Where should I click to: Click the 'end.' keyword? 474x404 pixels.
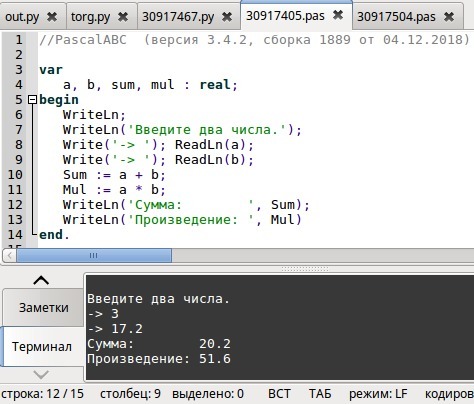(54, 235)
